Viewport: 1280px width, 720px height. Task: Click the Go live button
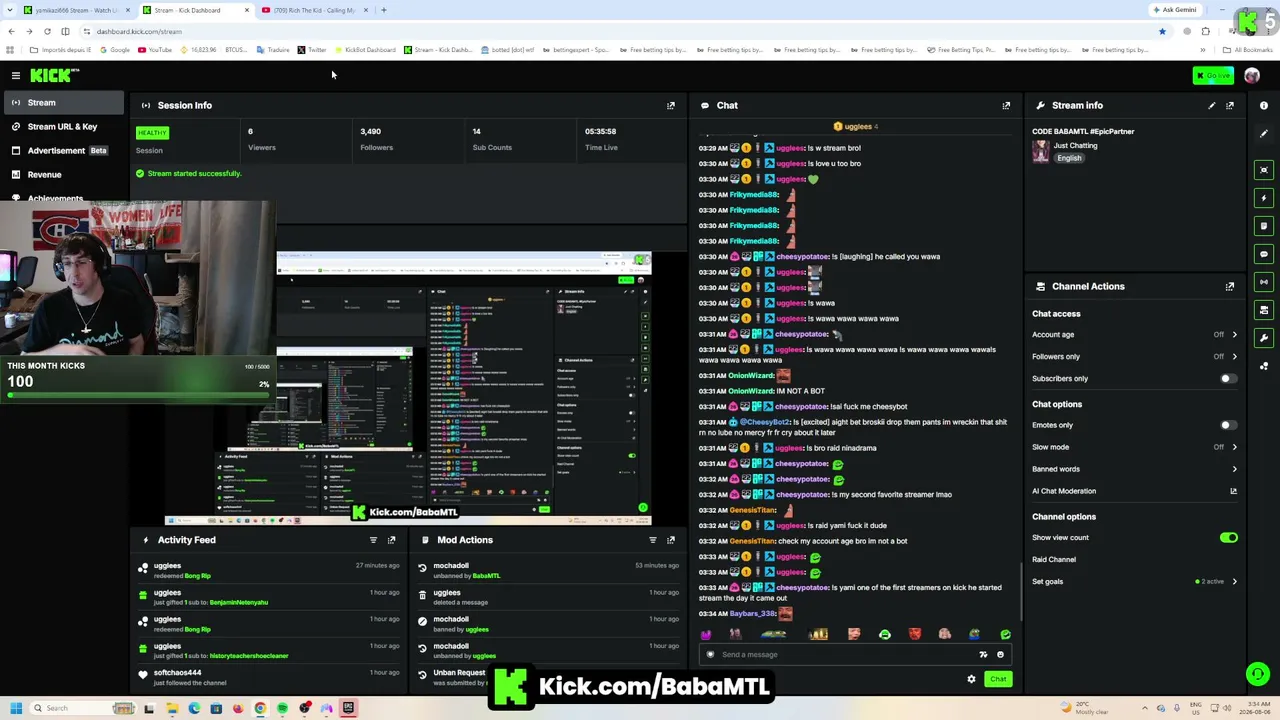[x=1214, y=75]
